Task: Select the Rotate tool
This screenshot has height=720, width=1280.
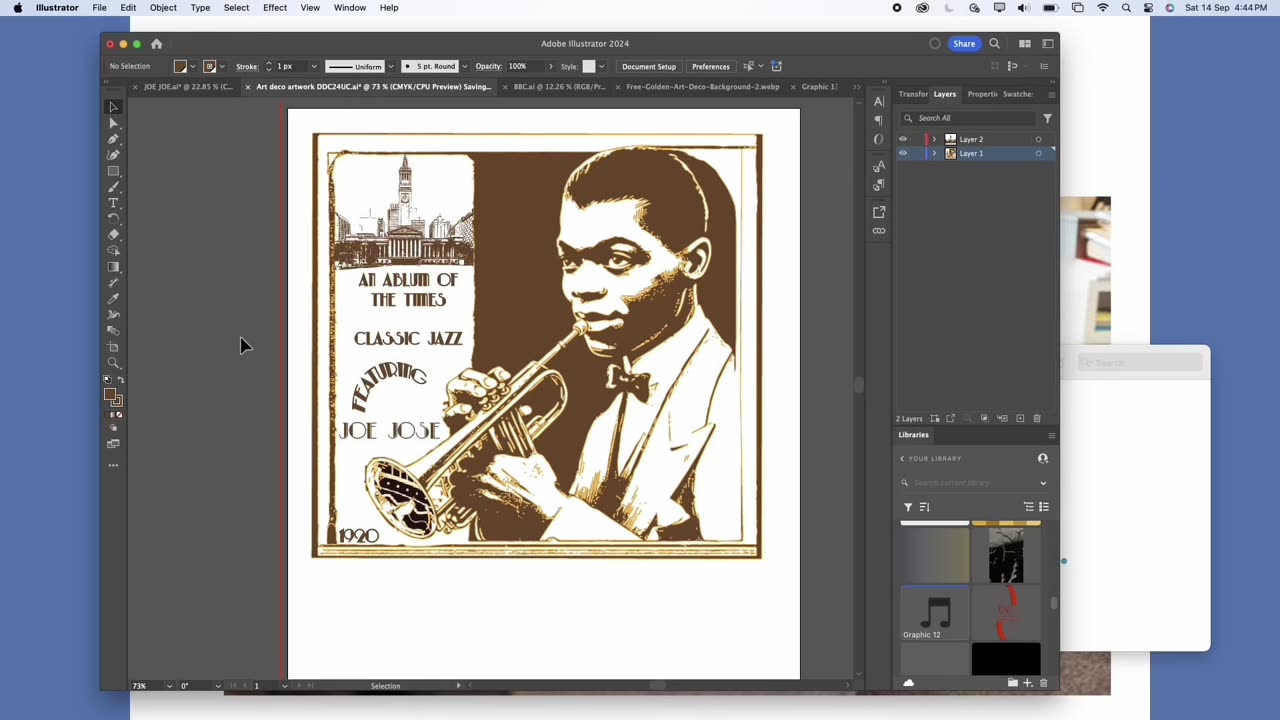Action: point(113,219)
